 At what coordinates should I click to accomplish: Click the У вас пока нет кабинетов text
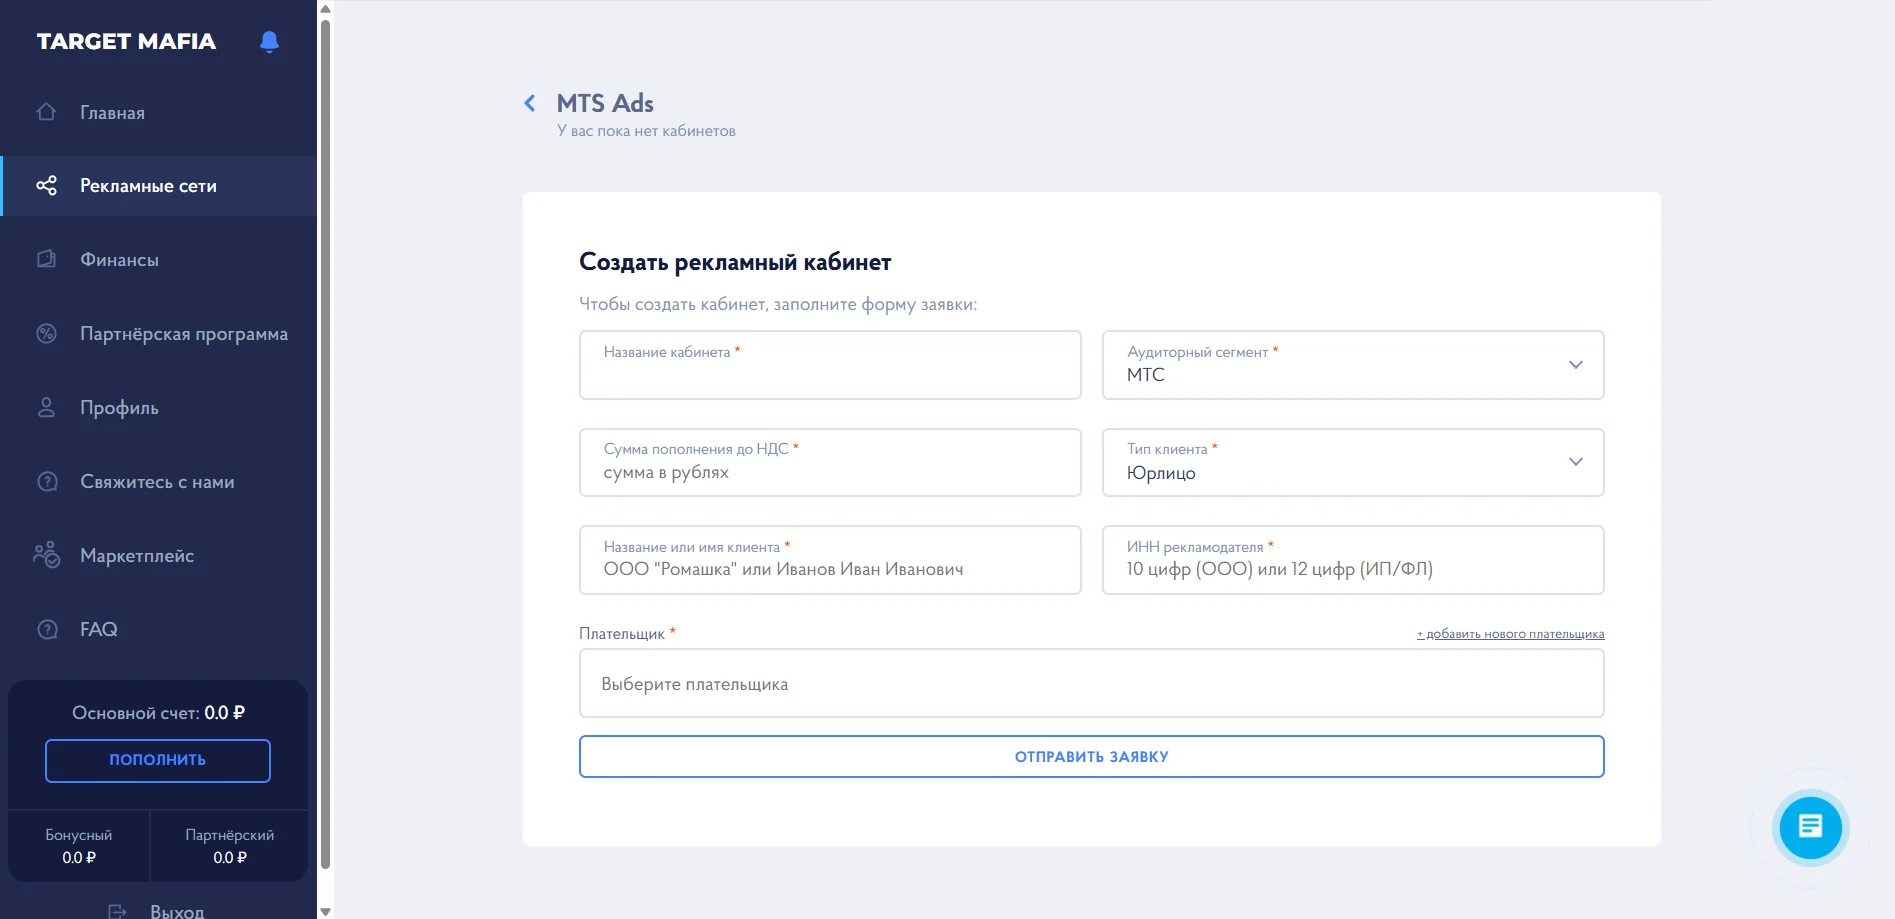click(x=646, y=131)
